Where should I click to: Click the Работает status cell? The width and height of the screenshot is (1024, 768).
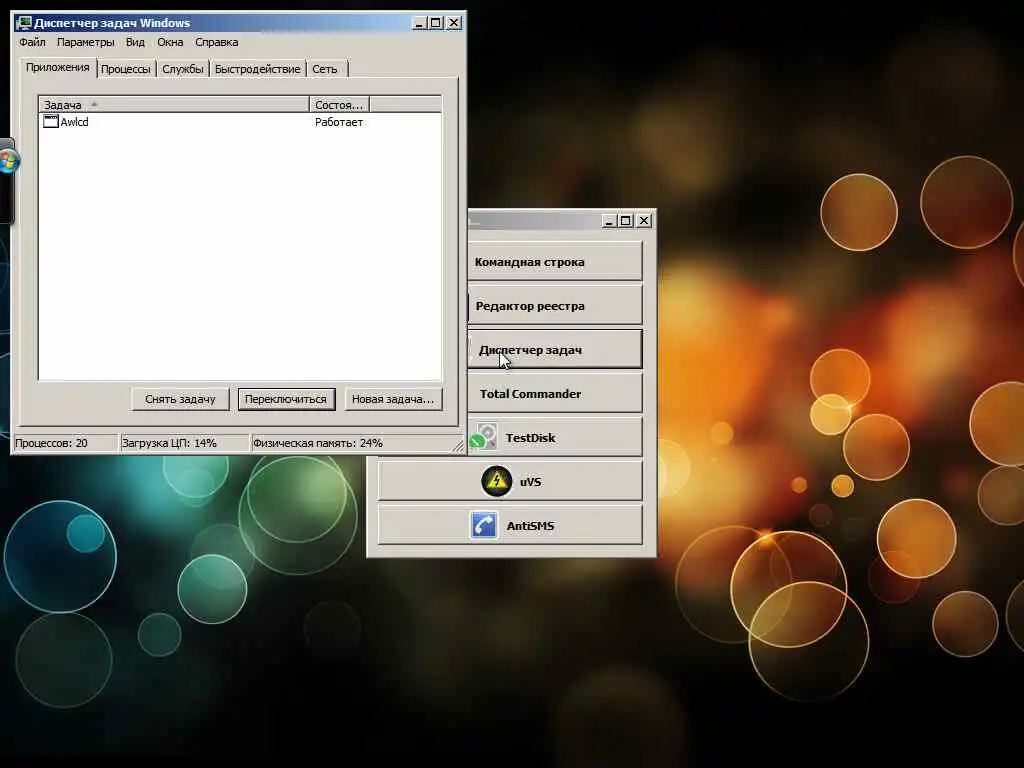point(339,121)
